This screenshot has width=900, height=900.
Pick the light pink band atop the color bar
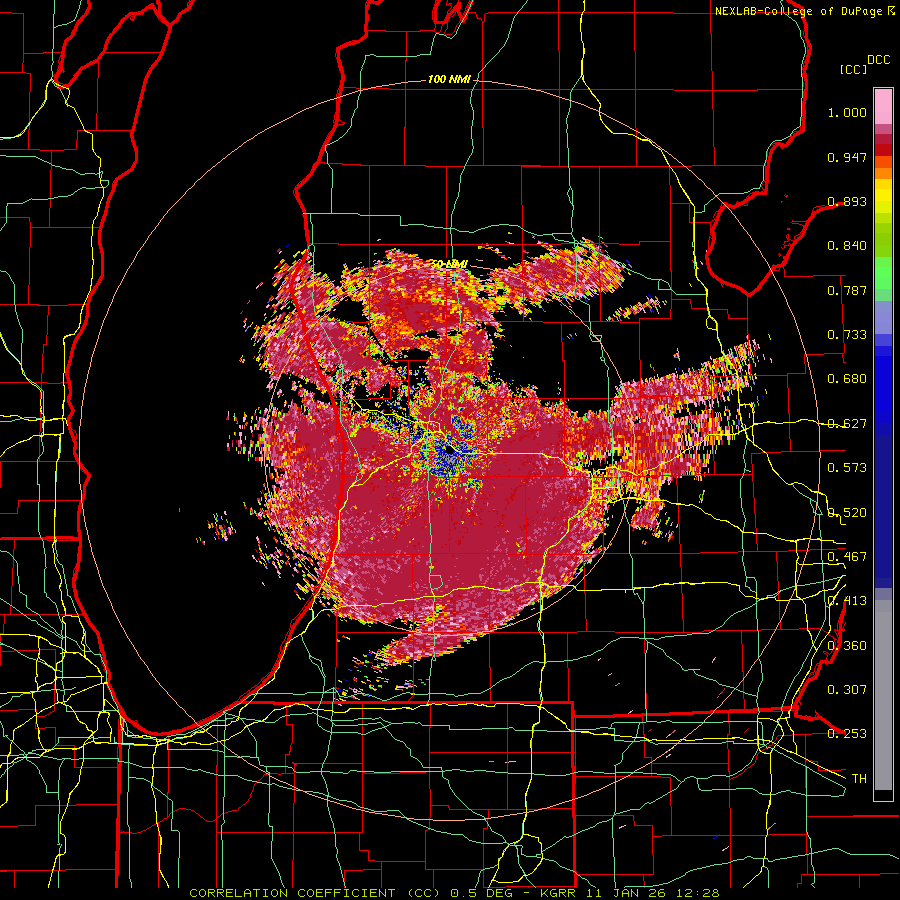(x=883, y=107)
